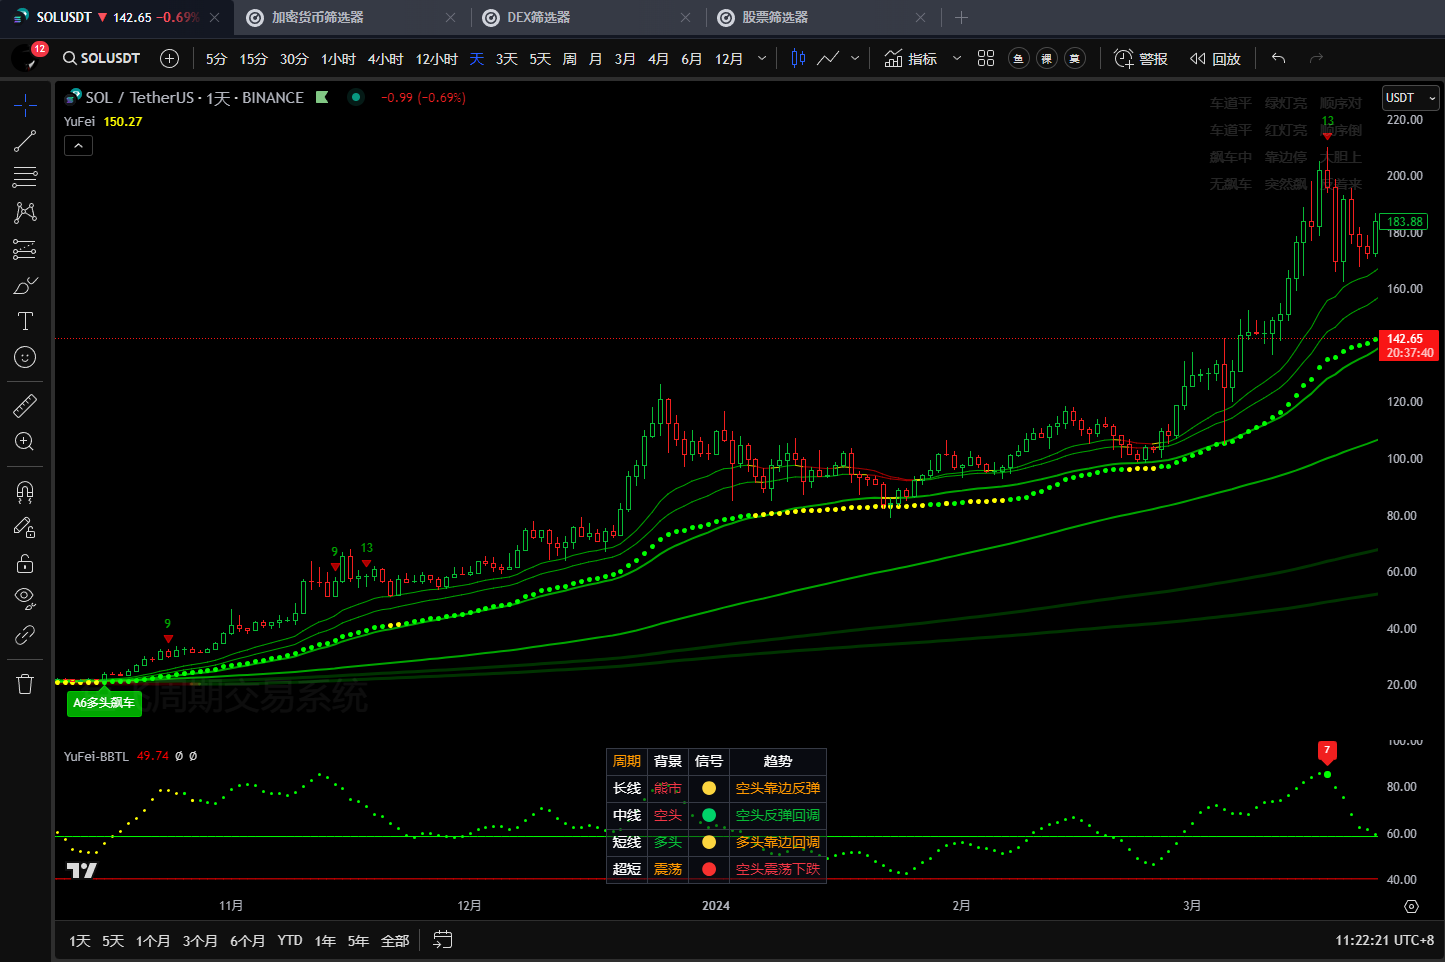Click the A6多头飙车 signal label
The image size is (1445, 962).
[x=104, y=704]
